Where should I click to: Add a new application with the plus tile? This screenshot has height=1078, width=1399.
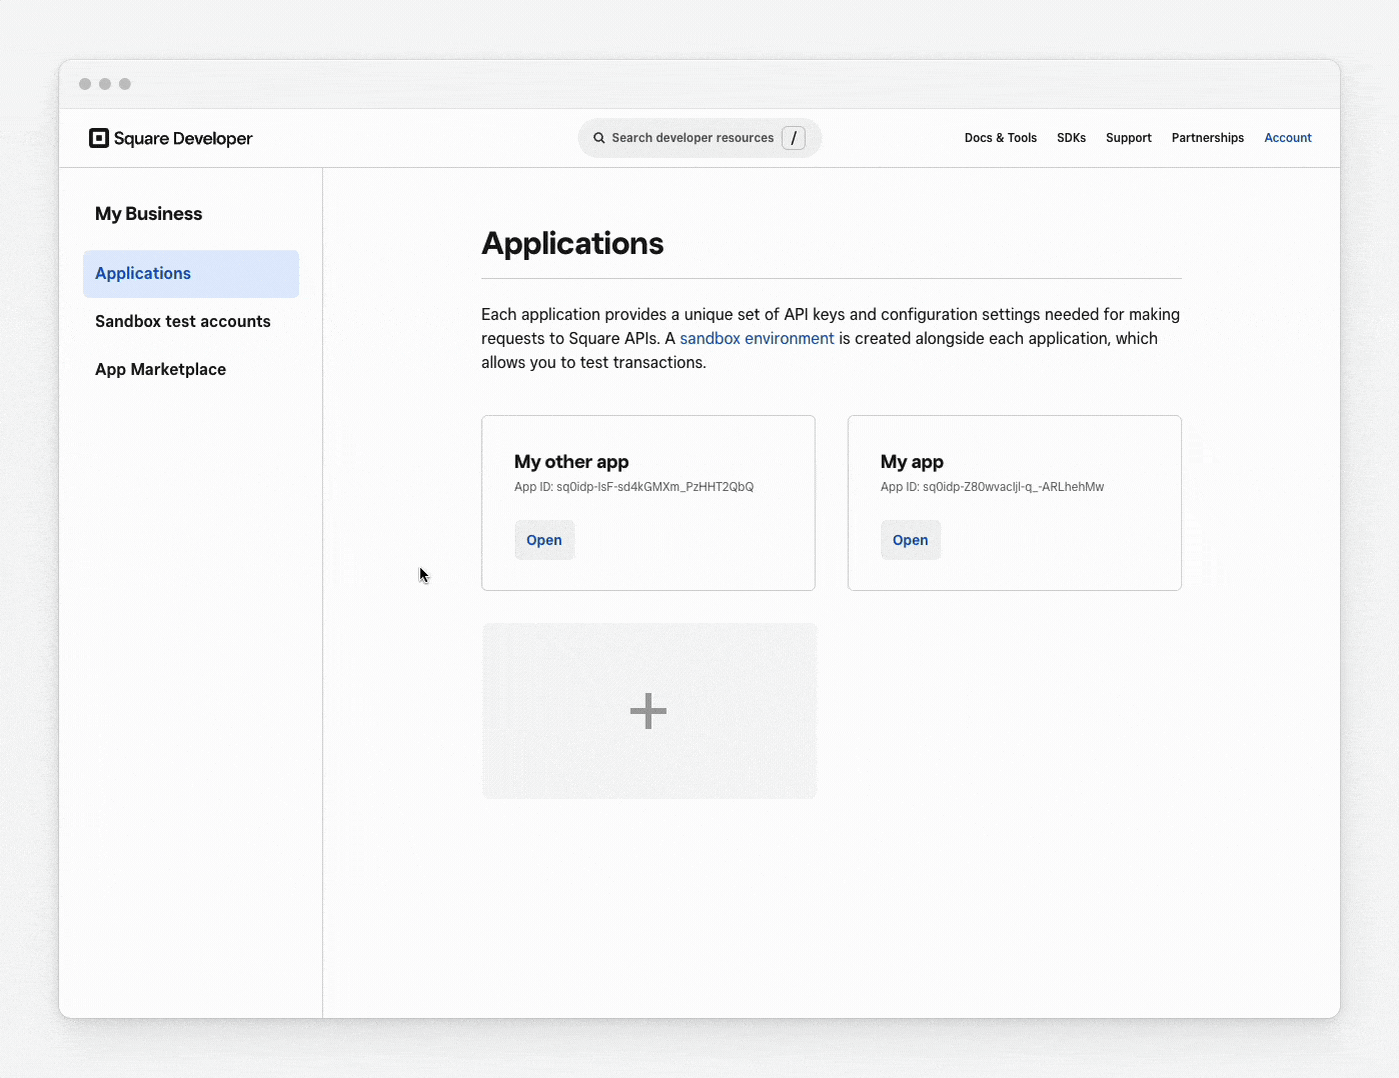[649, 711]
